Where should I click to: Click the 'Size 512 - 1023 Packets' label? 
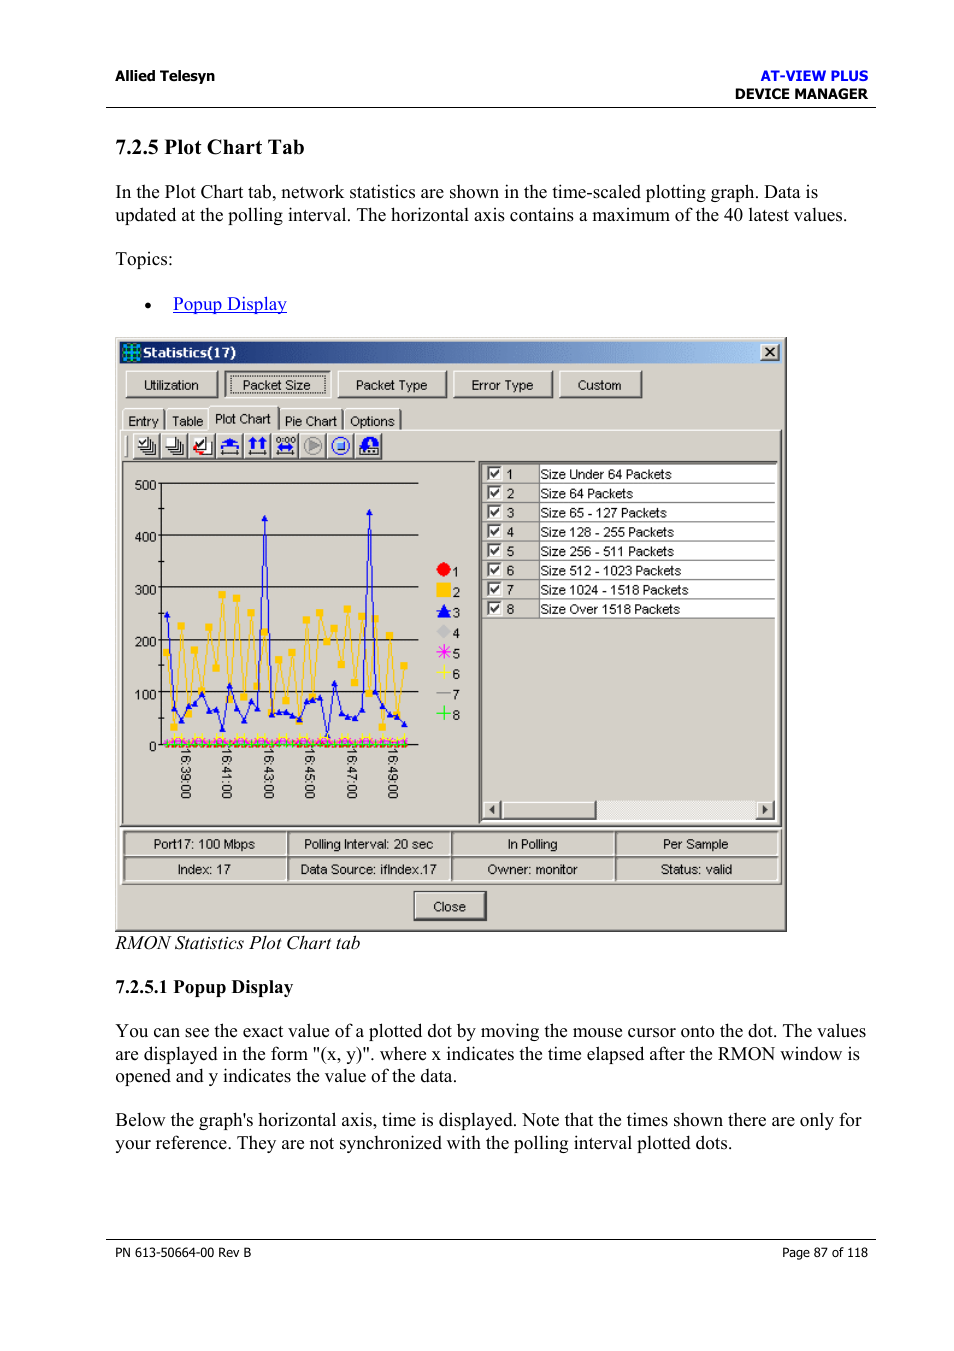coord(611,570)
